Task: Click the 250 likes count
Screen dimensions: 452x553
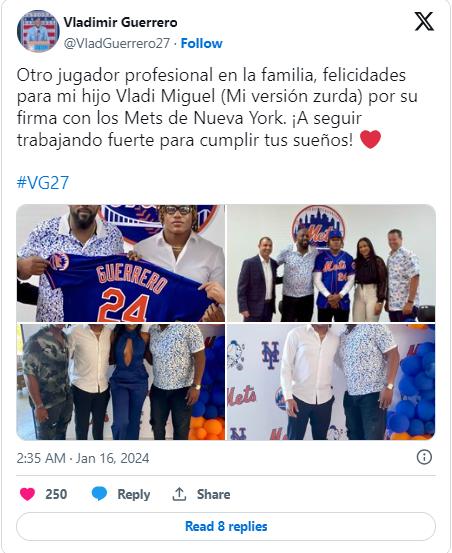Action: (56, 494)
